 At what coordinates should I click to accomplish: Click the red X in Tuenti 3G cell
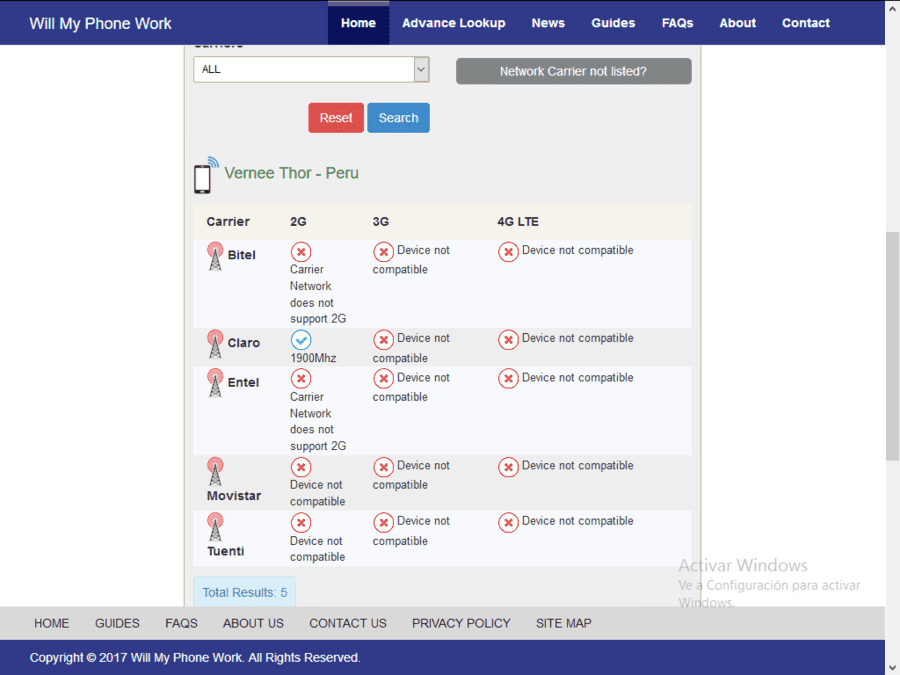[x=383, y=523]
